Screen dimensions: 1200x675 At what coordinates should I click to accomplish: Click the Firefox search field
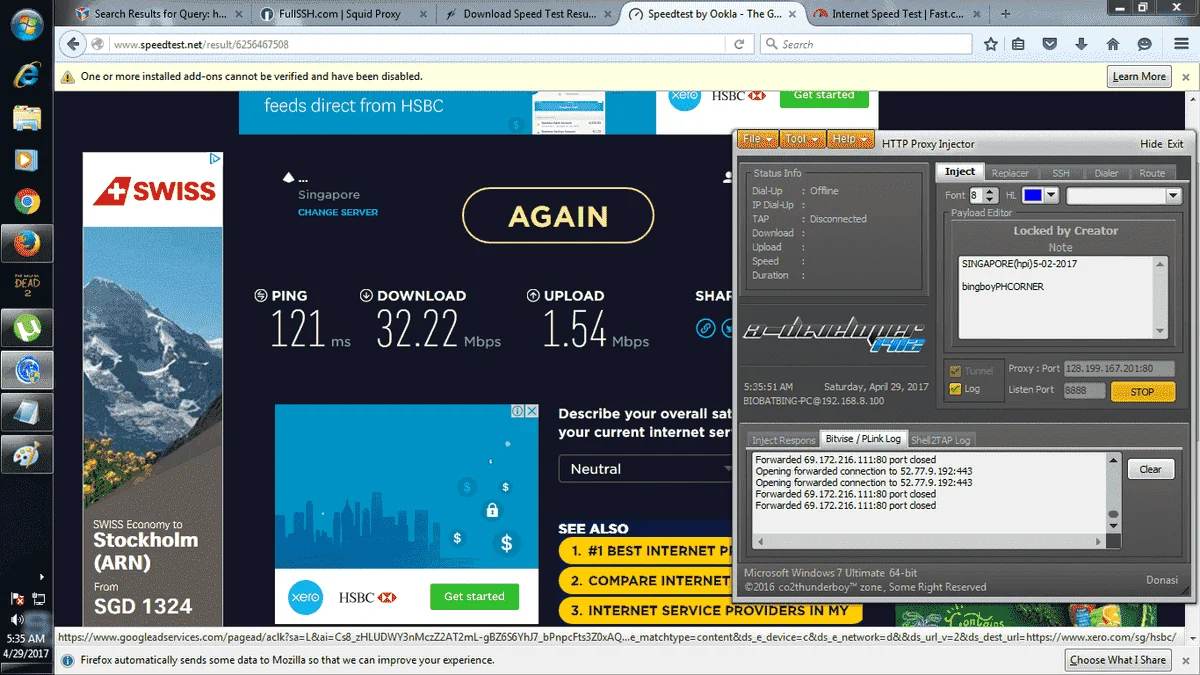tap(866, 44)
